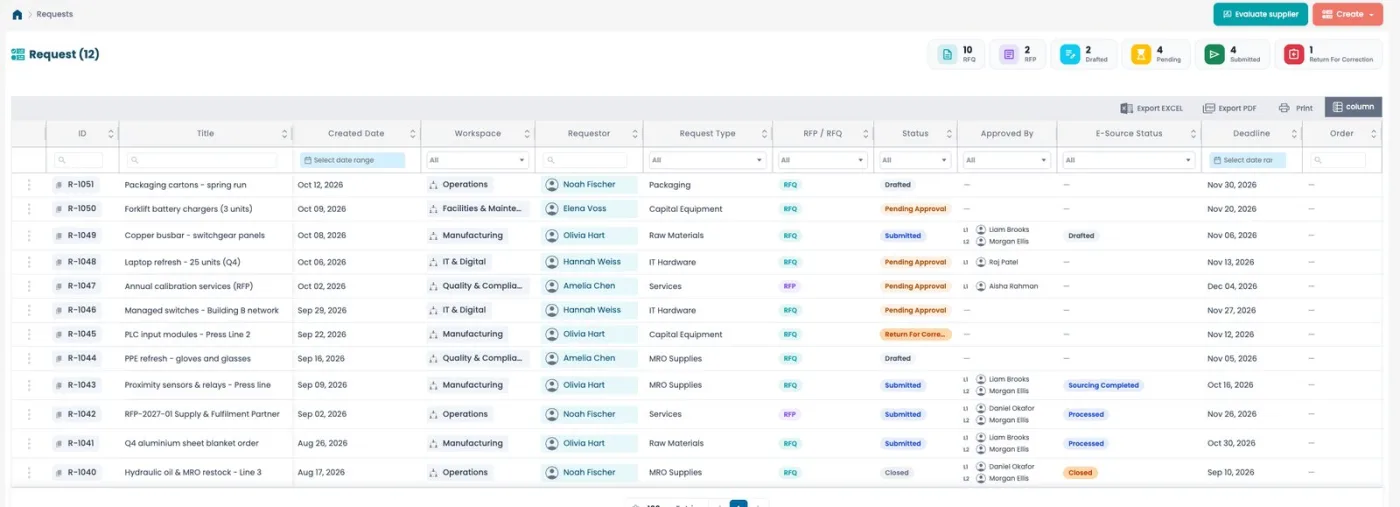This screenshot has height=507, width=1400.
Task: Click 'PLC input modules - Press Line 2' title
Action: (x=187, y=334)
